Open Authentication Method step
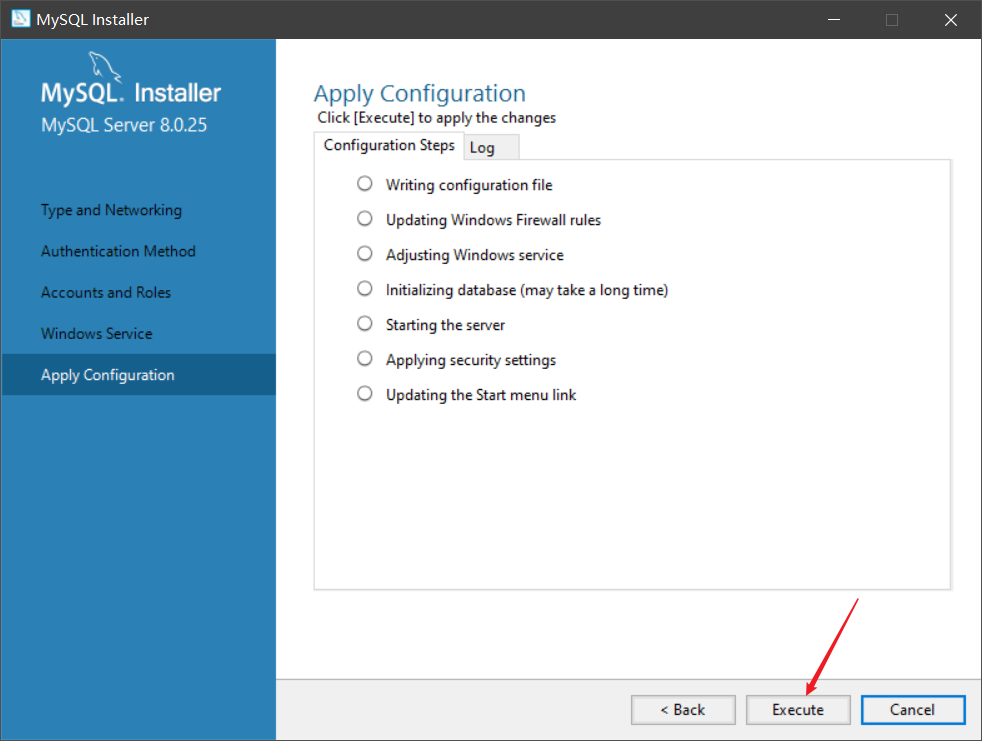Screen dimensions: 982x741 click(x=118, y=251)
